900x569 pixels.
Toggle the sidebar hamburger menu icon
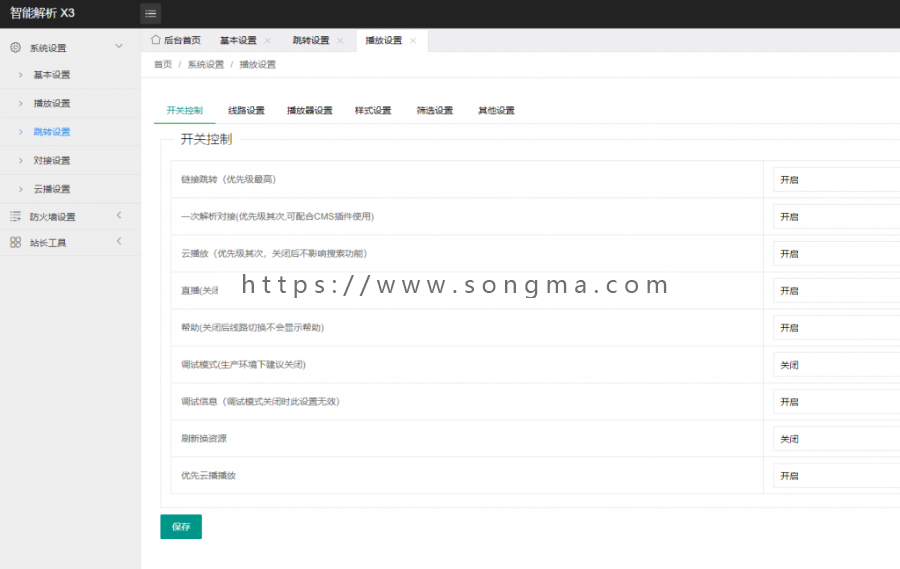pyautogui.click(x=150, y=13)
